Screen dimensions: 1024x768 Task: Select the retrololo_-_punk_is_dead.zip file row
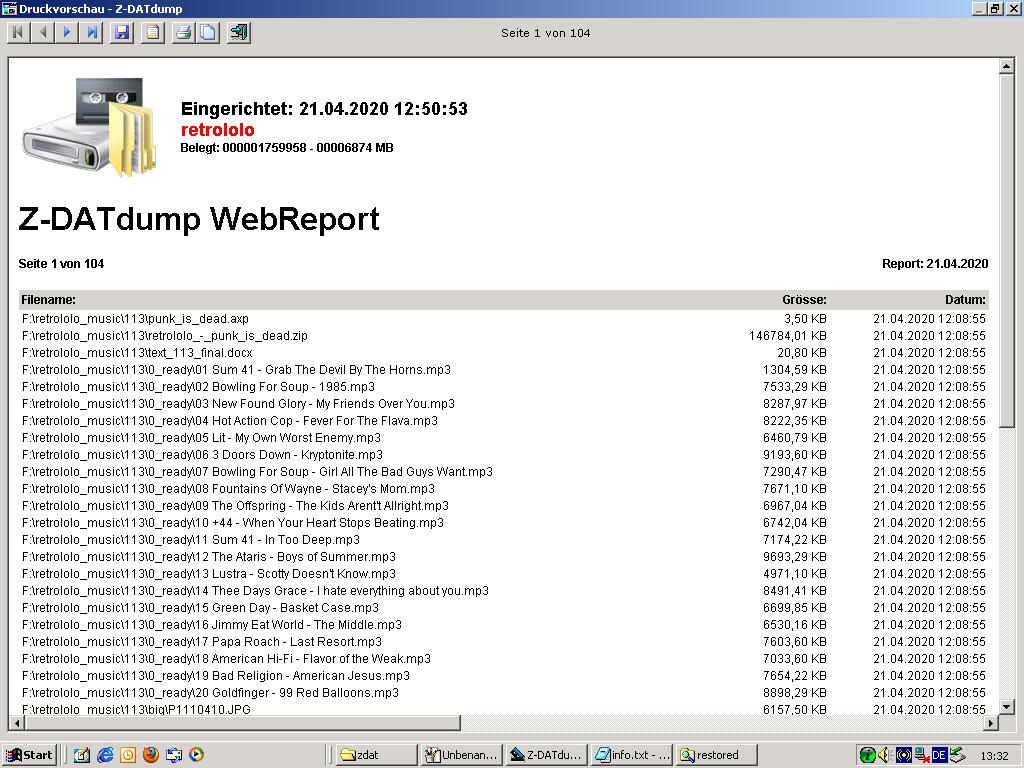point(504,336)
